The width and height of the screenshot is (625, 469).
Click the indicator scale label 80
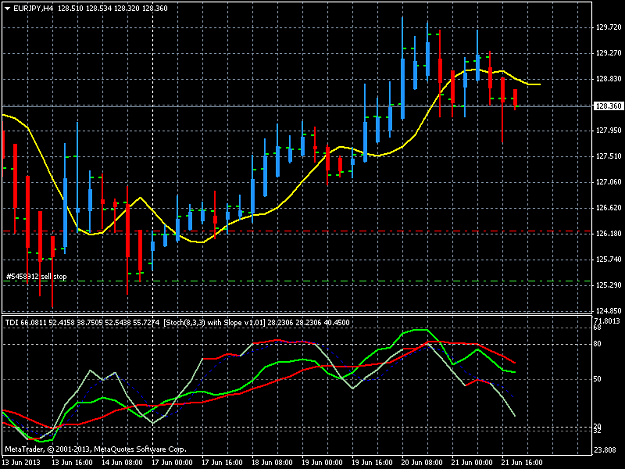pos(597,344)
